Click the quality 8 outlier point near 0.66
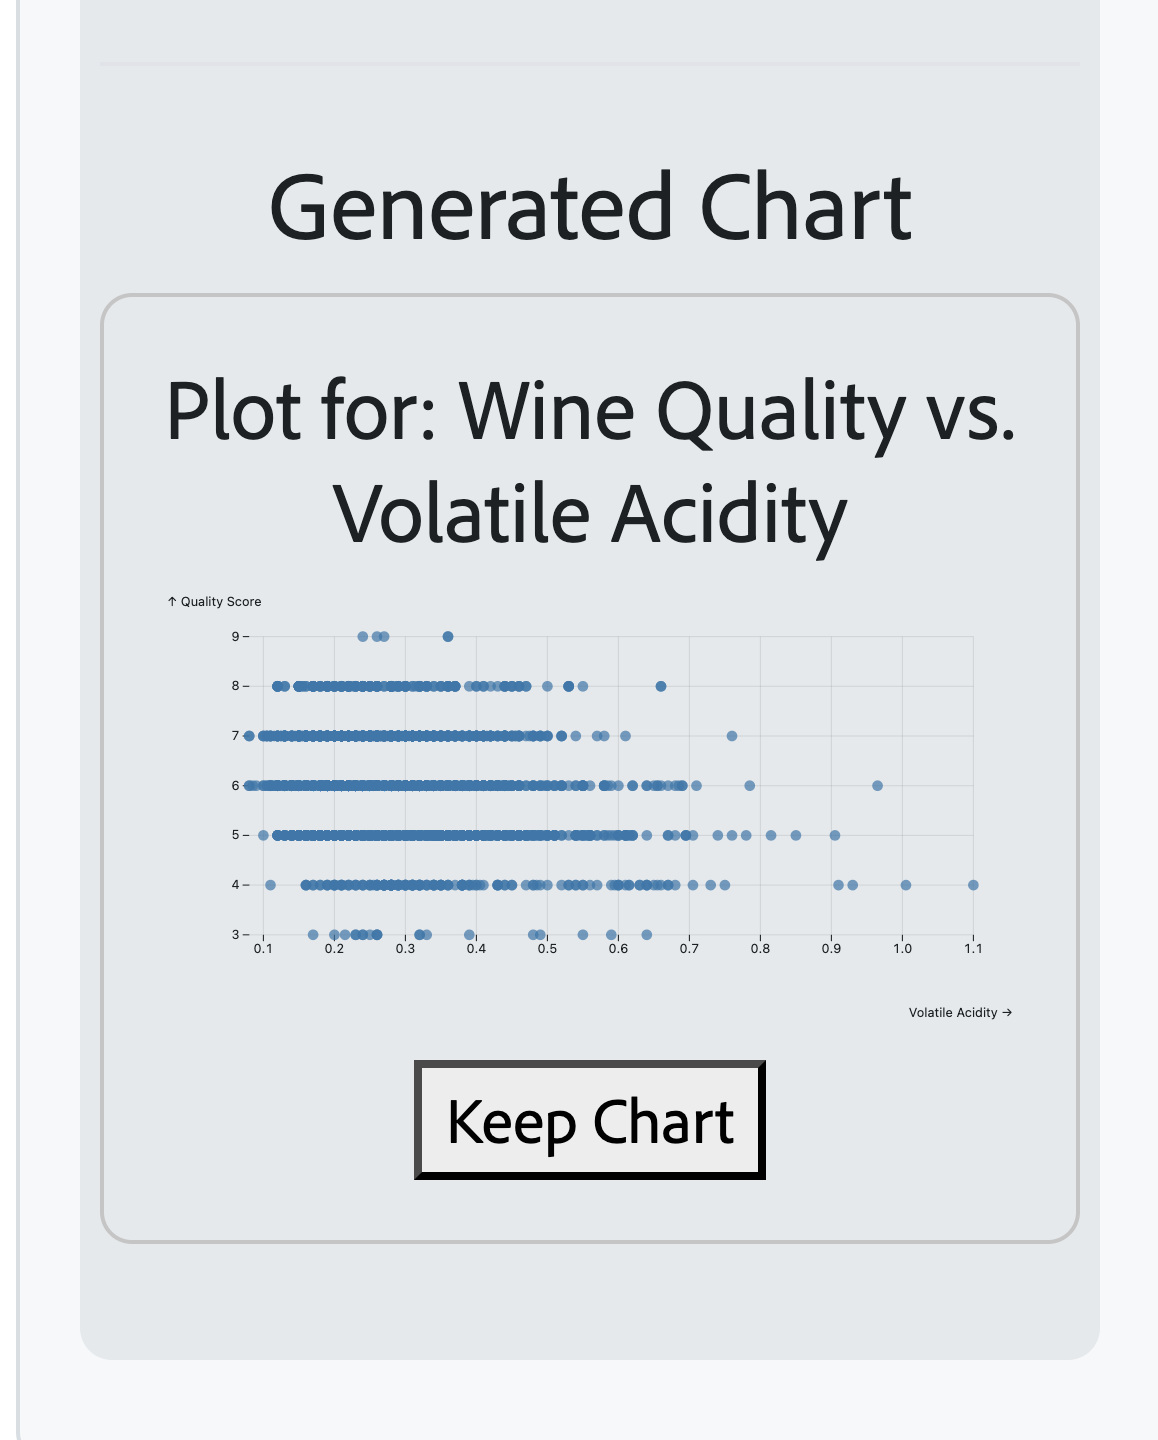 [661, 686]
